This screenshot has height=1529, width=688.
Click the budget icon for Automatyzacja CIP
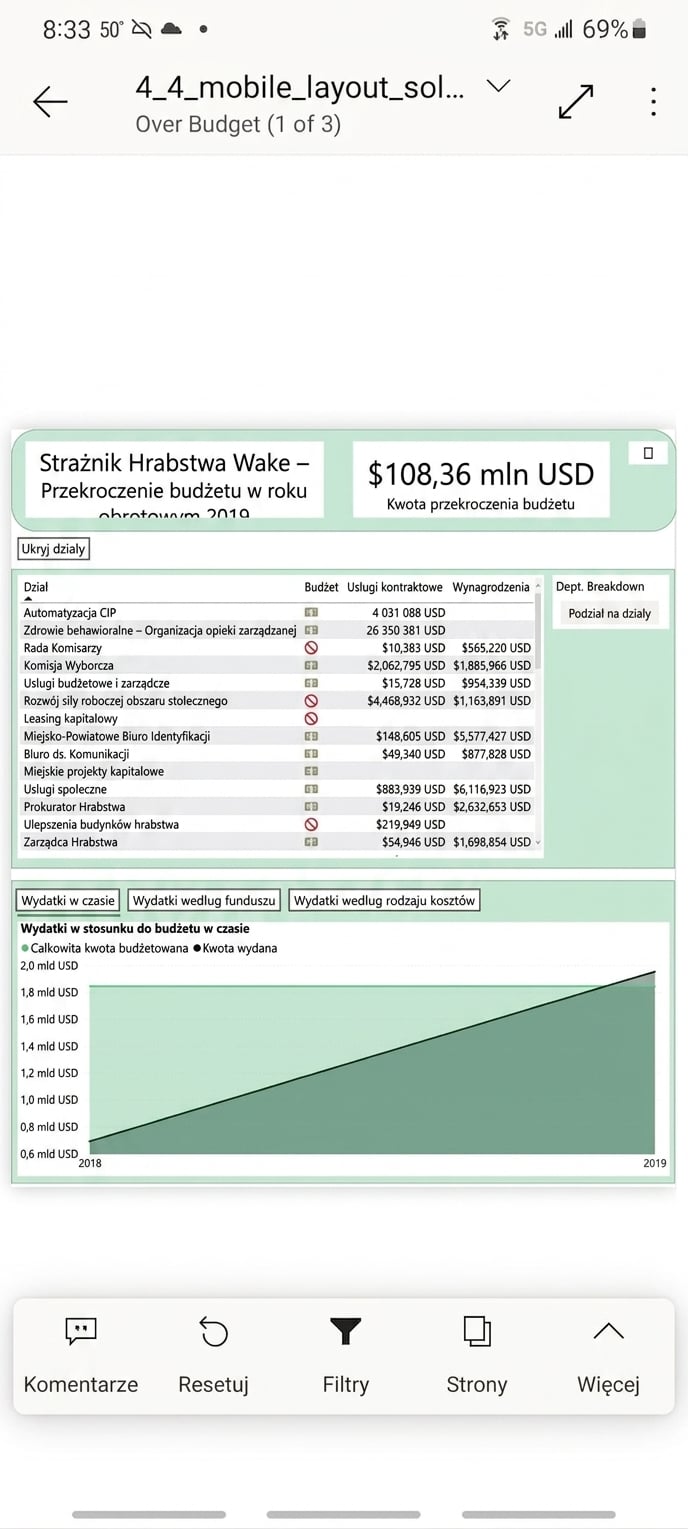pos(311,612)
